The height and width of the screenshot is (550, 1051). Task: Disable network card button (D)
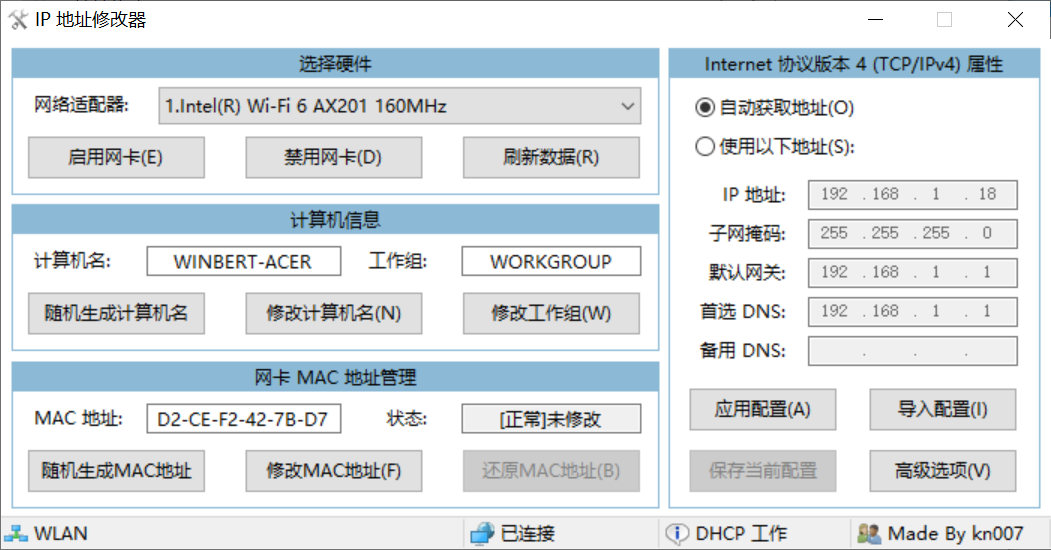[x=333, y=157]
